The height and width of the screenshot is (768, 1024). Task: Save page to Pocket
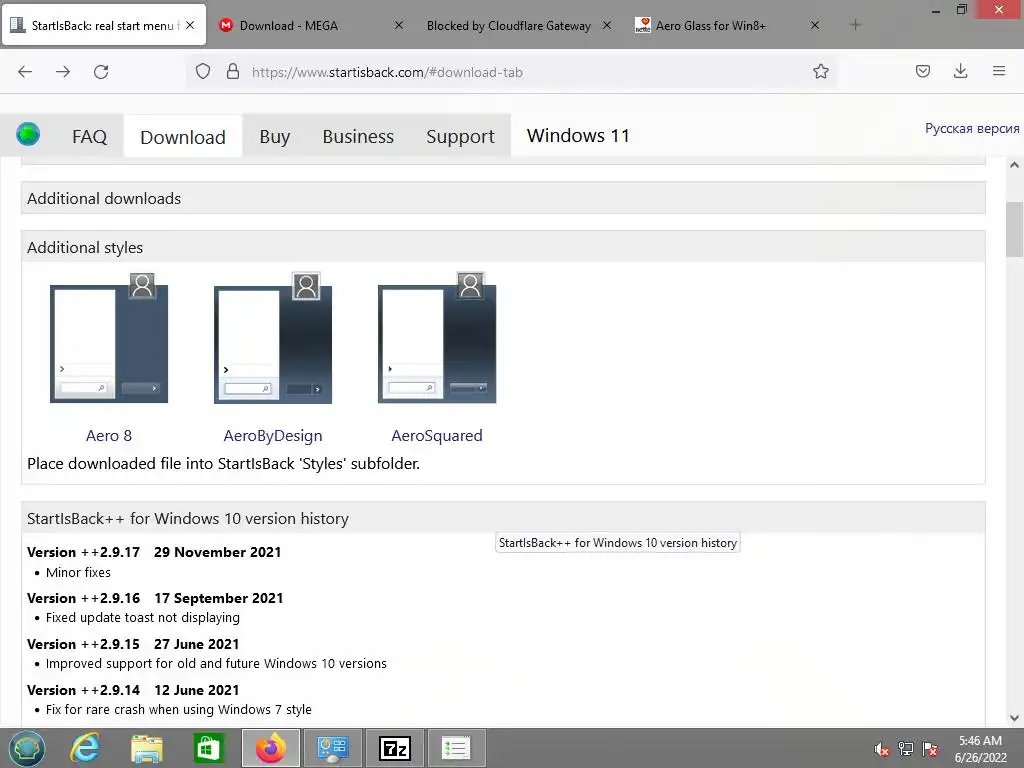923,71
